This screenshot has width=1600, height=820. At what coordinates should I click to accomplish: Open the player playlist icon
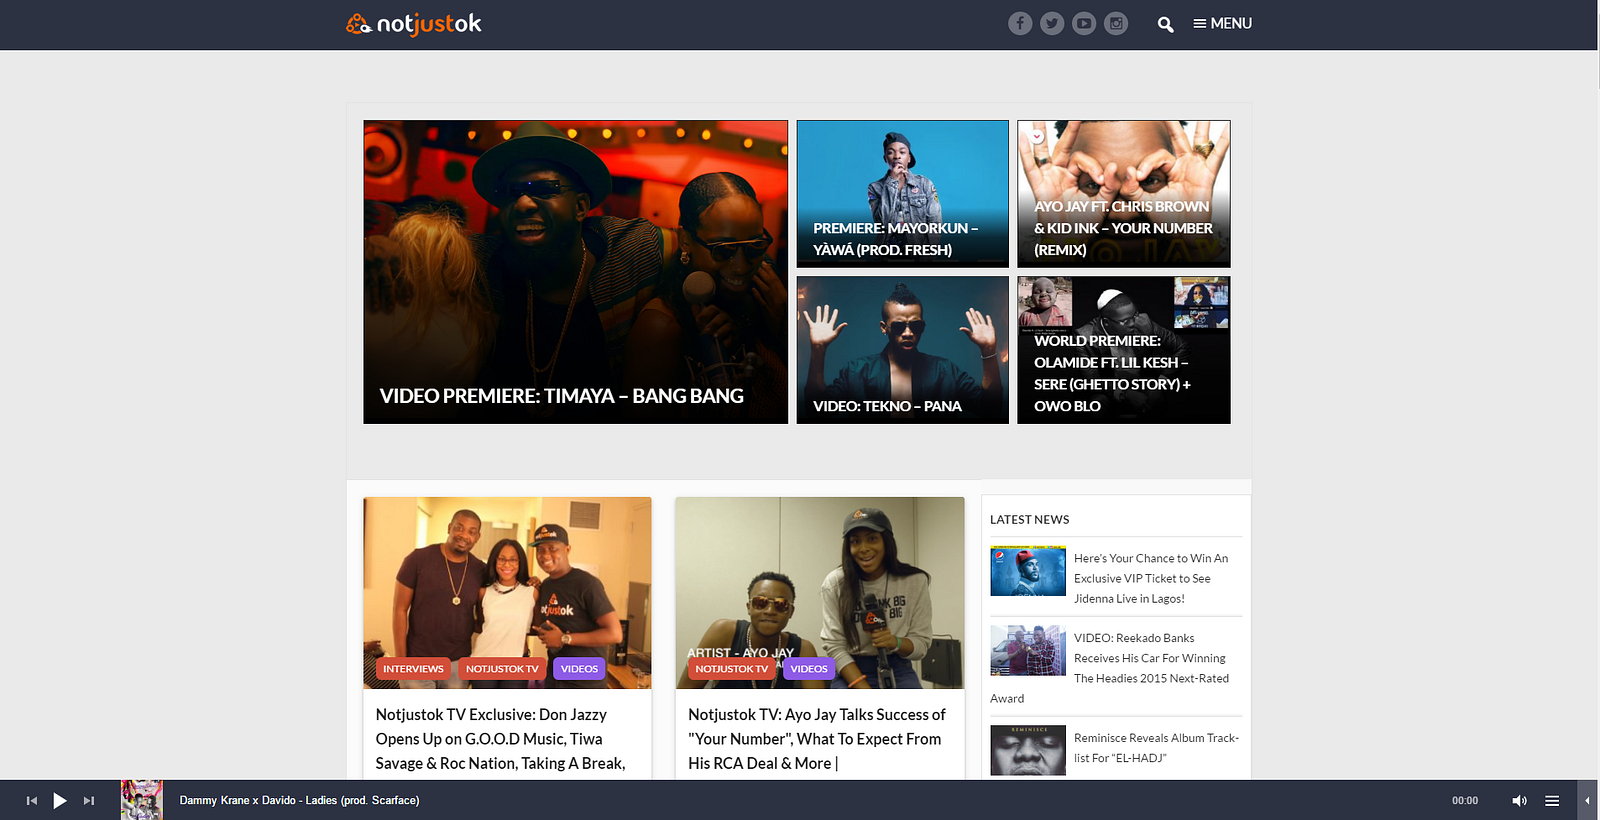1552,800
